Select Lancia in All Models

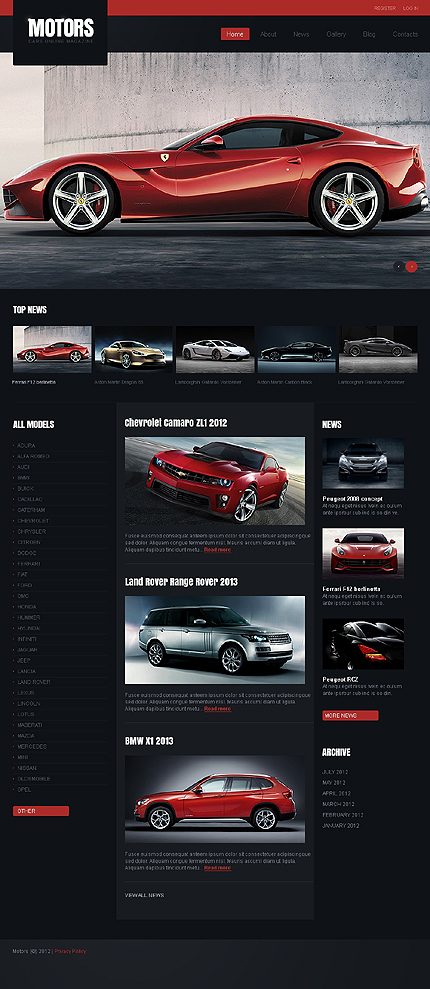26,670
